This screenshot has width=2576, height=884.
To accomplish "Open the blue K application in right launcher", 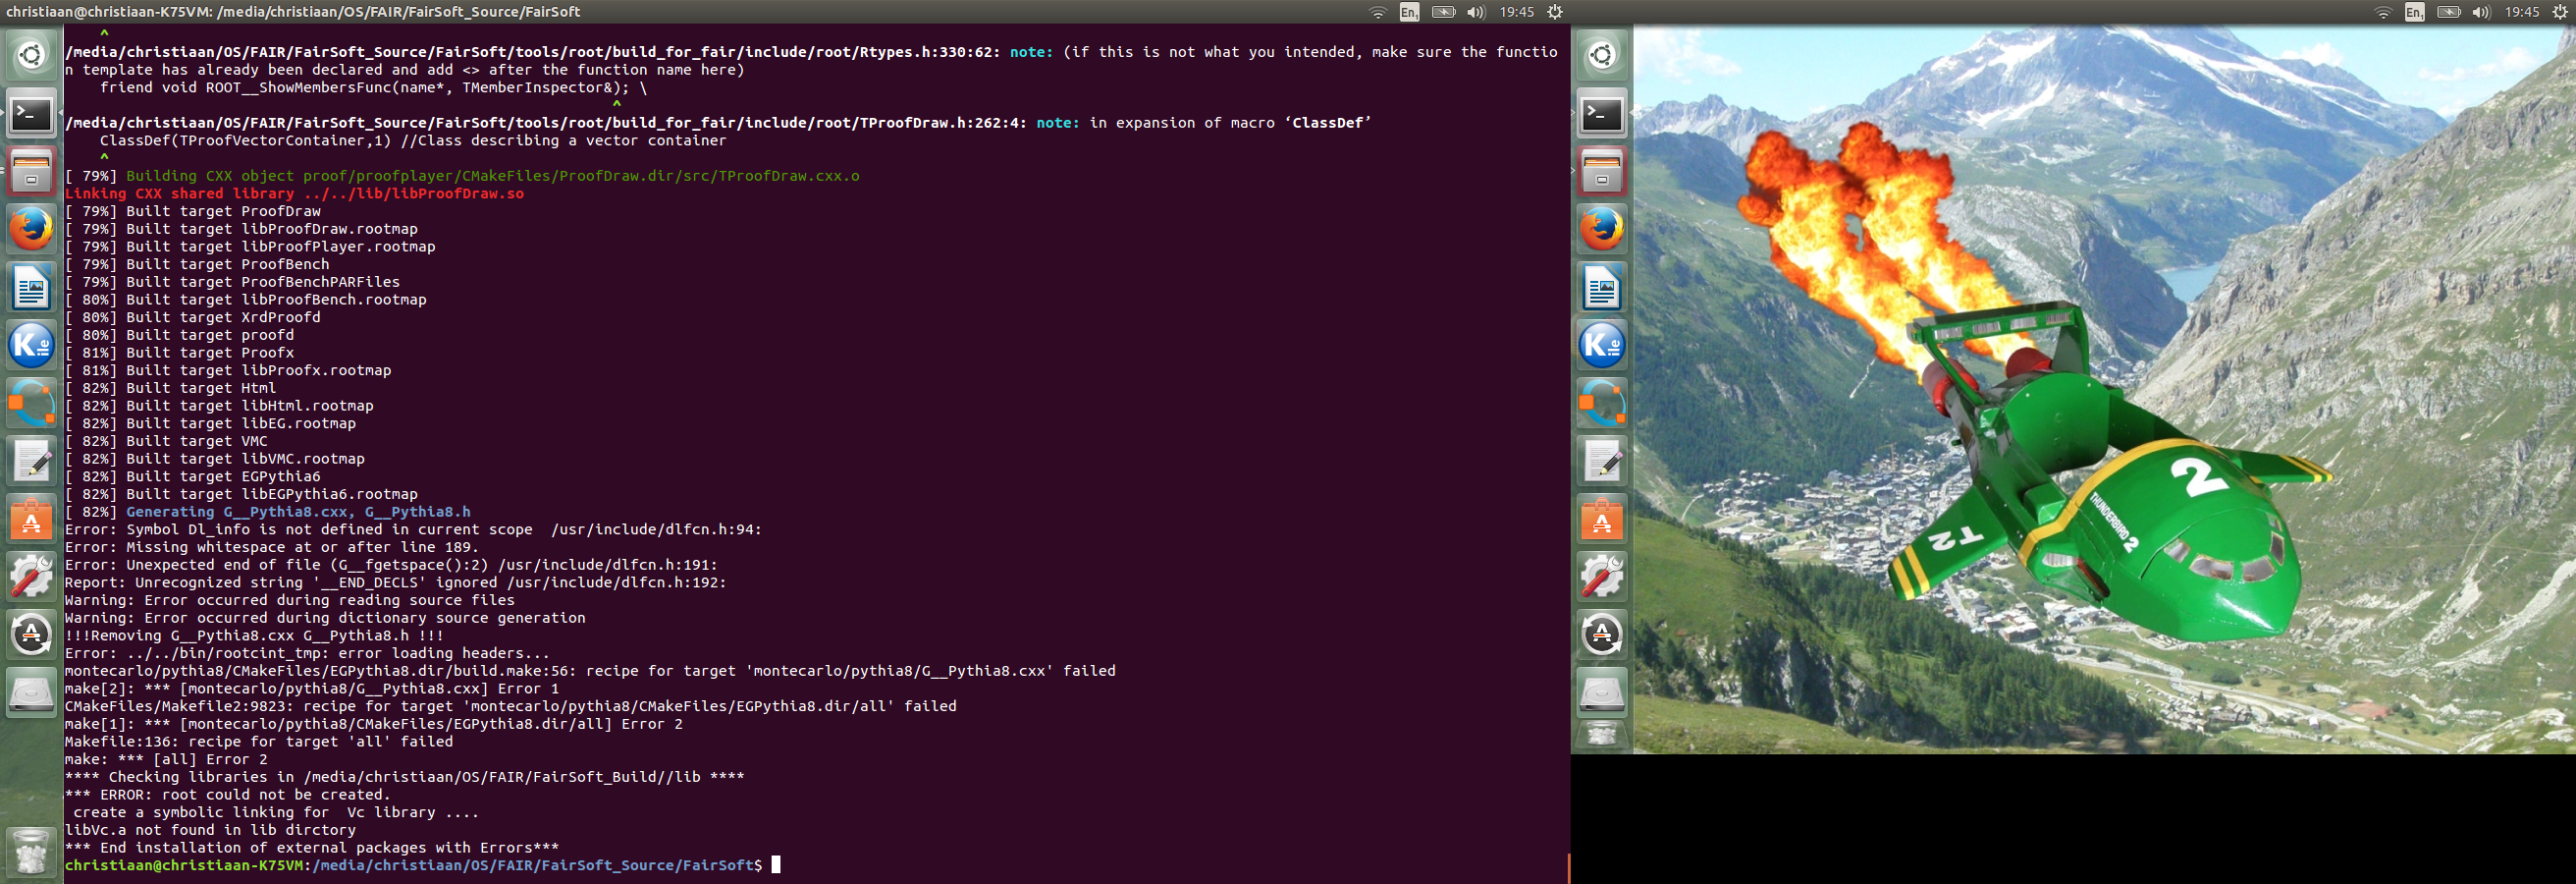I will pyautogui.click(x=1602, y=345).
